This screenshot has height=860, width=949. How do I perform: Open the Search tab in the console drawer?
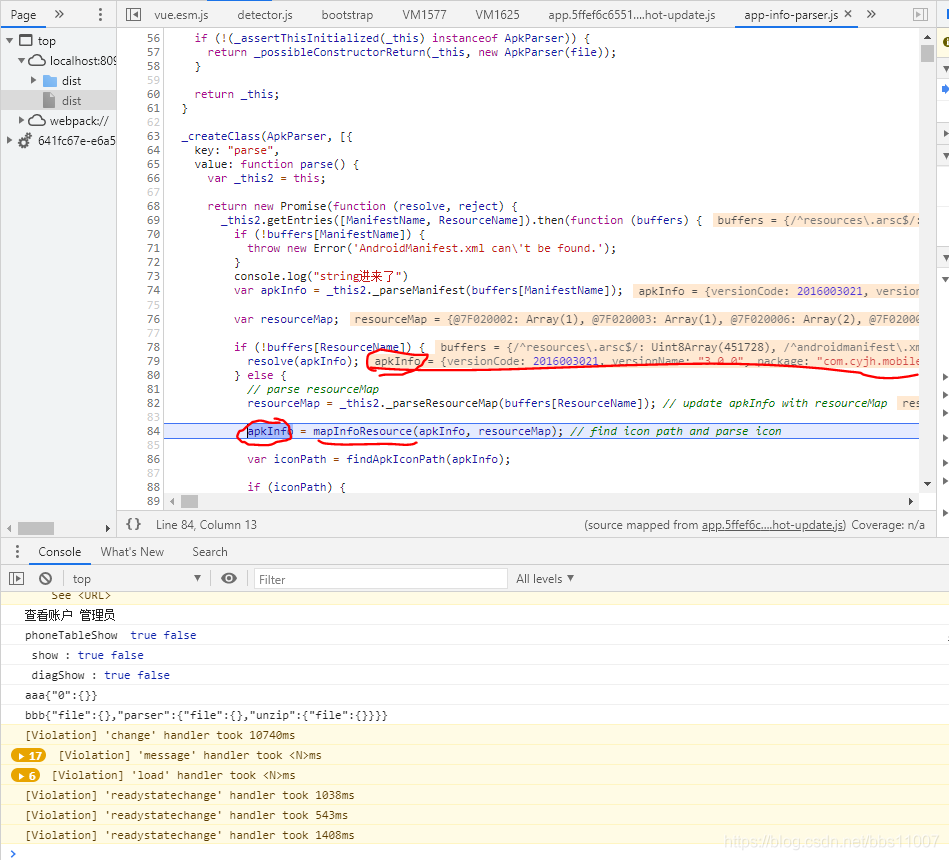coord(209,551)
